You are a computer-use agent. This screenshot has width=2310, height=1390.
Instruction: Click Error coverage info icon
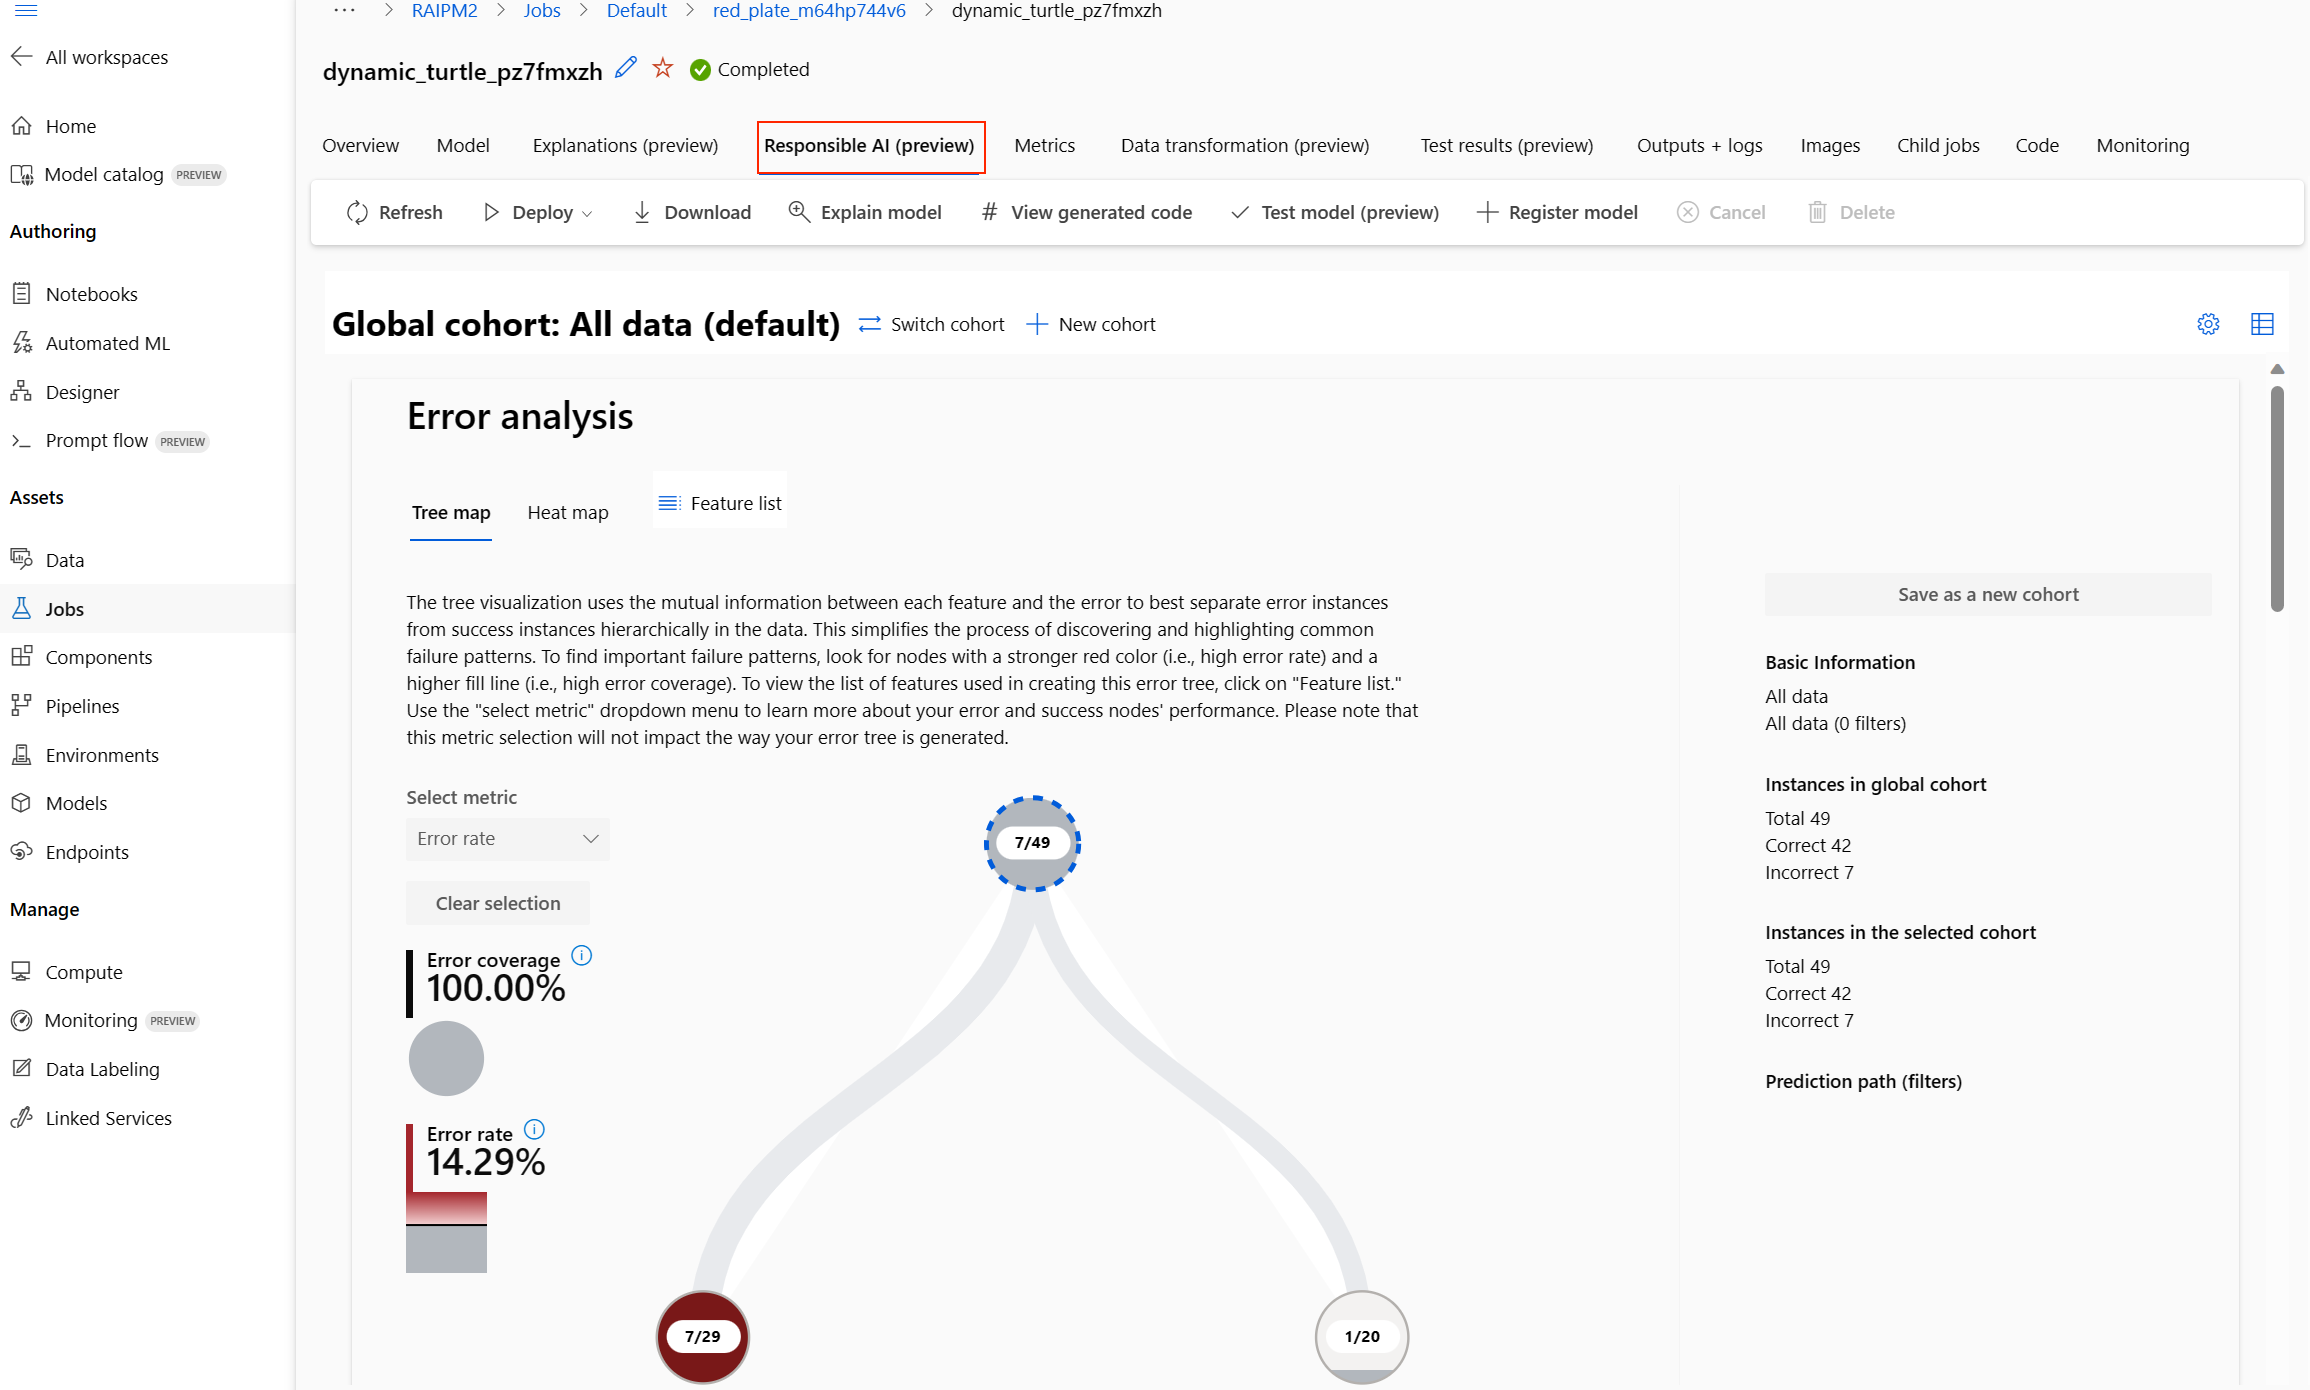tap(581, 956)
